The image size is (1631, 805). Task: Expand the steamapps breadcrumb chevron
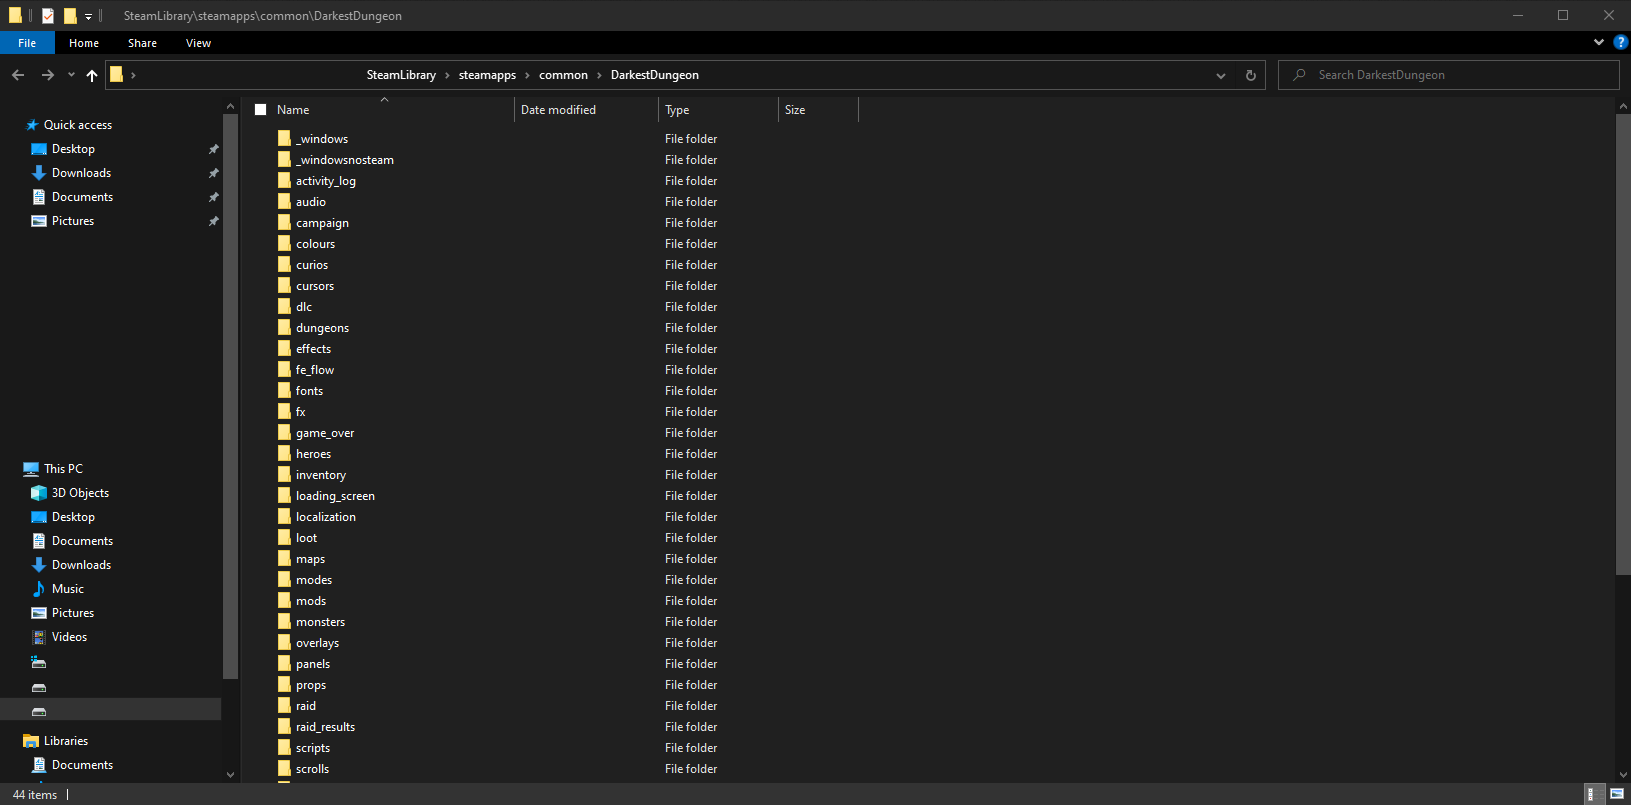[527, 75]
